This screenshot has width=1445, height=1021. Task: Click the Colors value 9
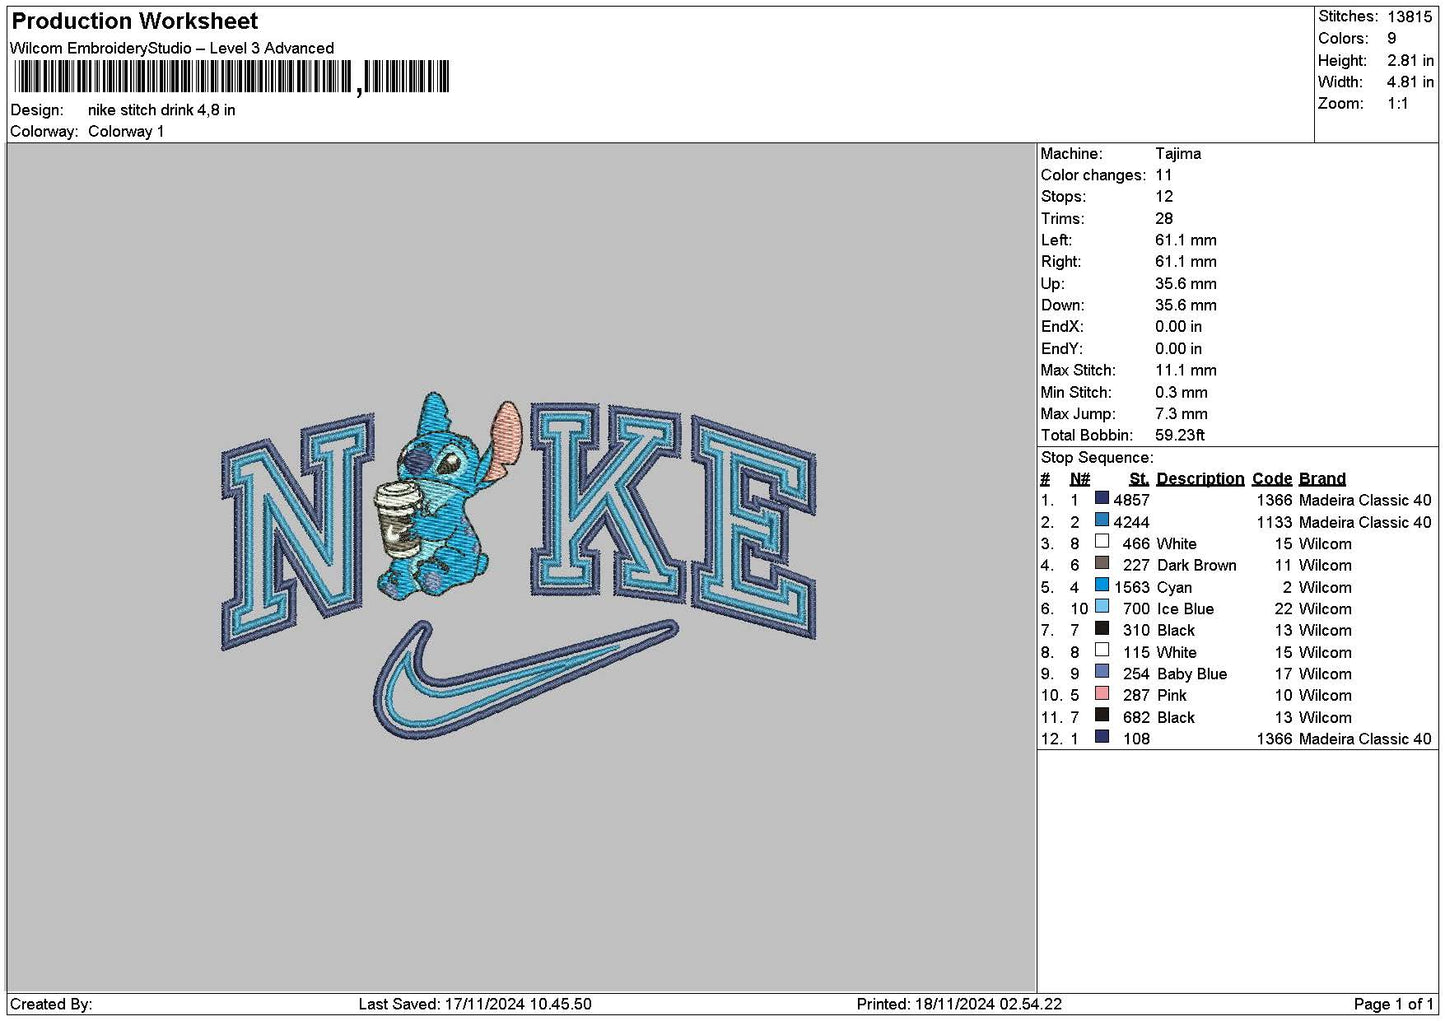(x=1392, y=39)
